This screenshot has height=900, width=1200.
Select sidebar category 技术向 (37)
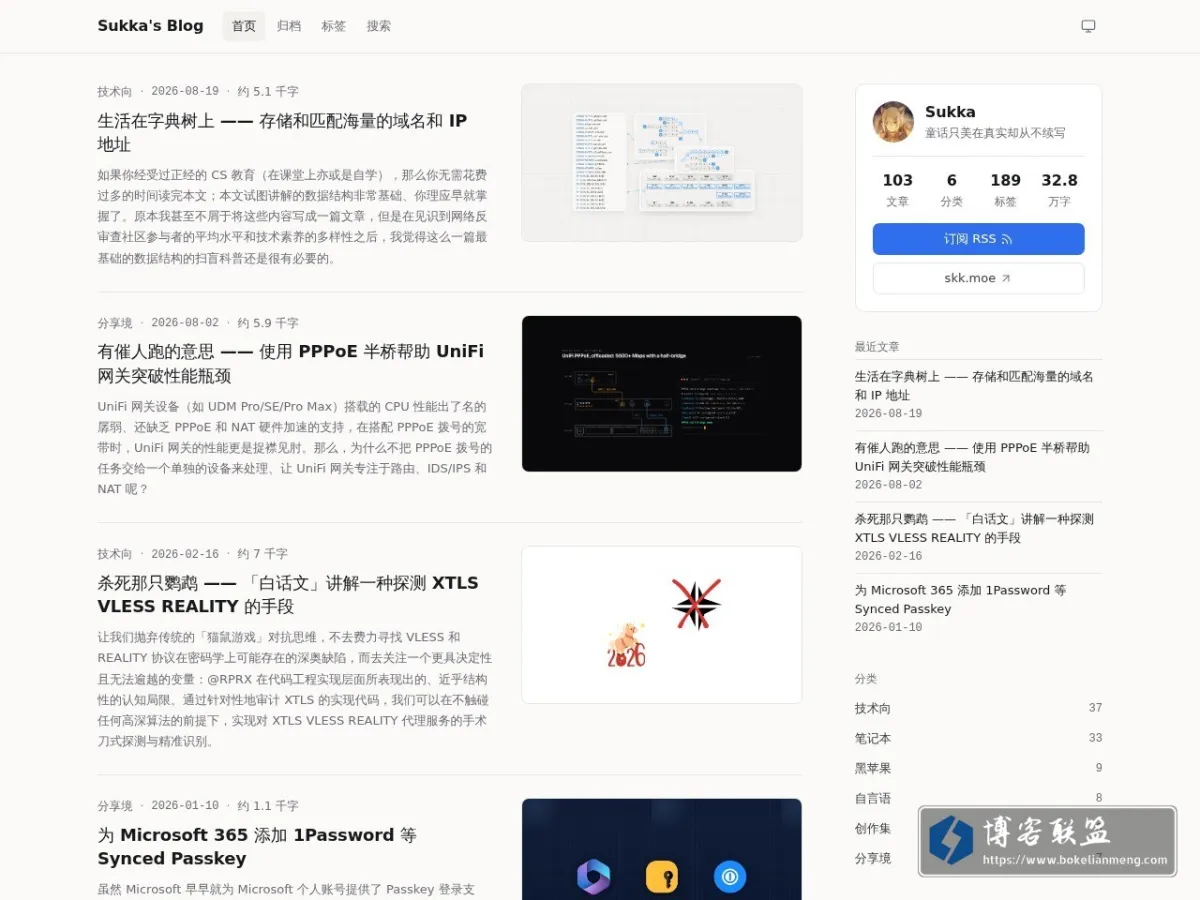(x=978, y=708)
